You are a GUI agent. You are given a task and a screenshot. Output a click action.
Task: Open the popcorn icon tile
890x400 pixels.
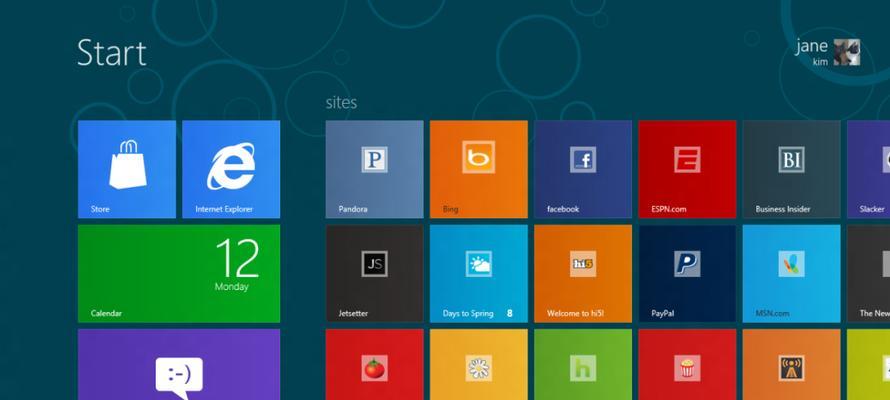point(687,364)
